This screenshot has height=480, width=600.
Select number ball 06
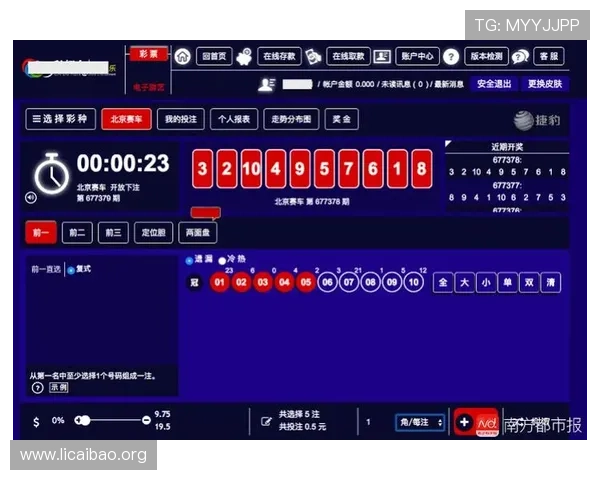click(328, 283)
